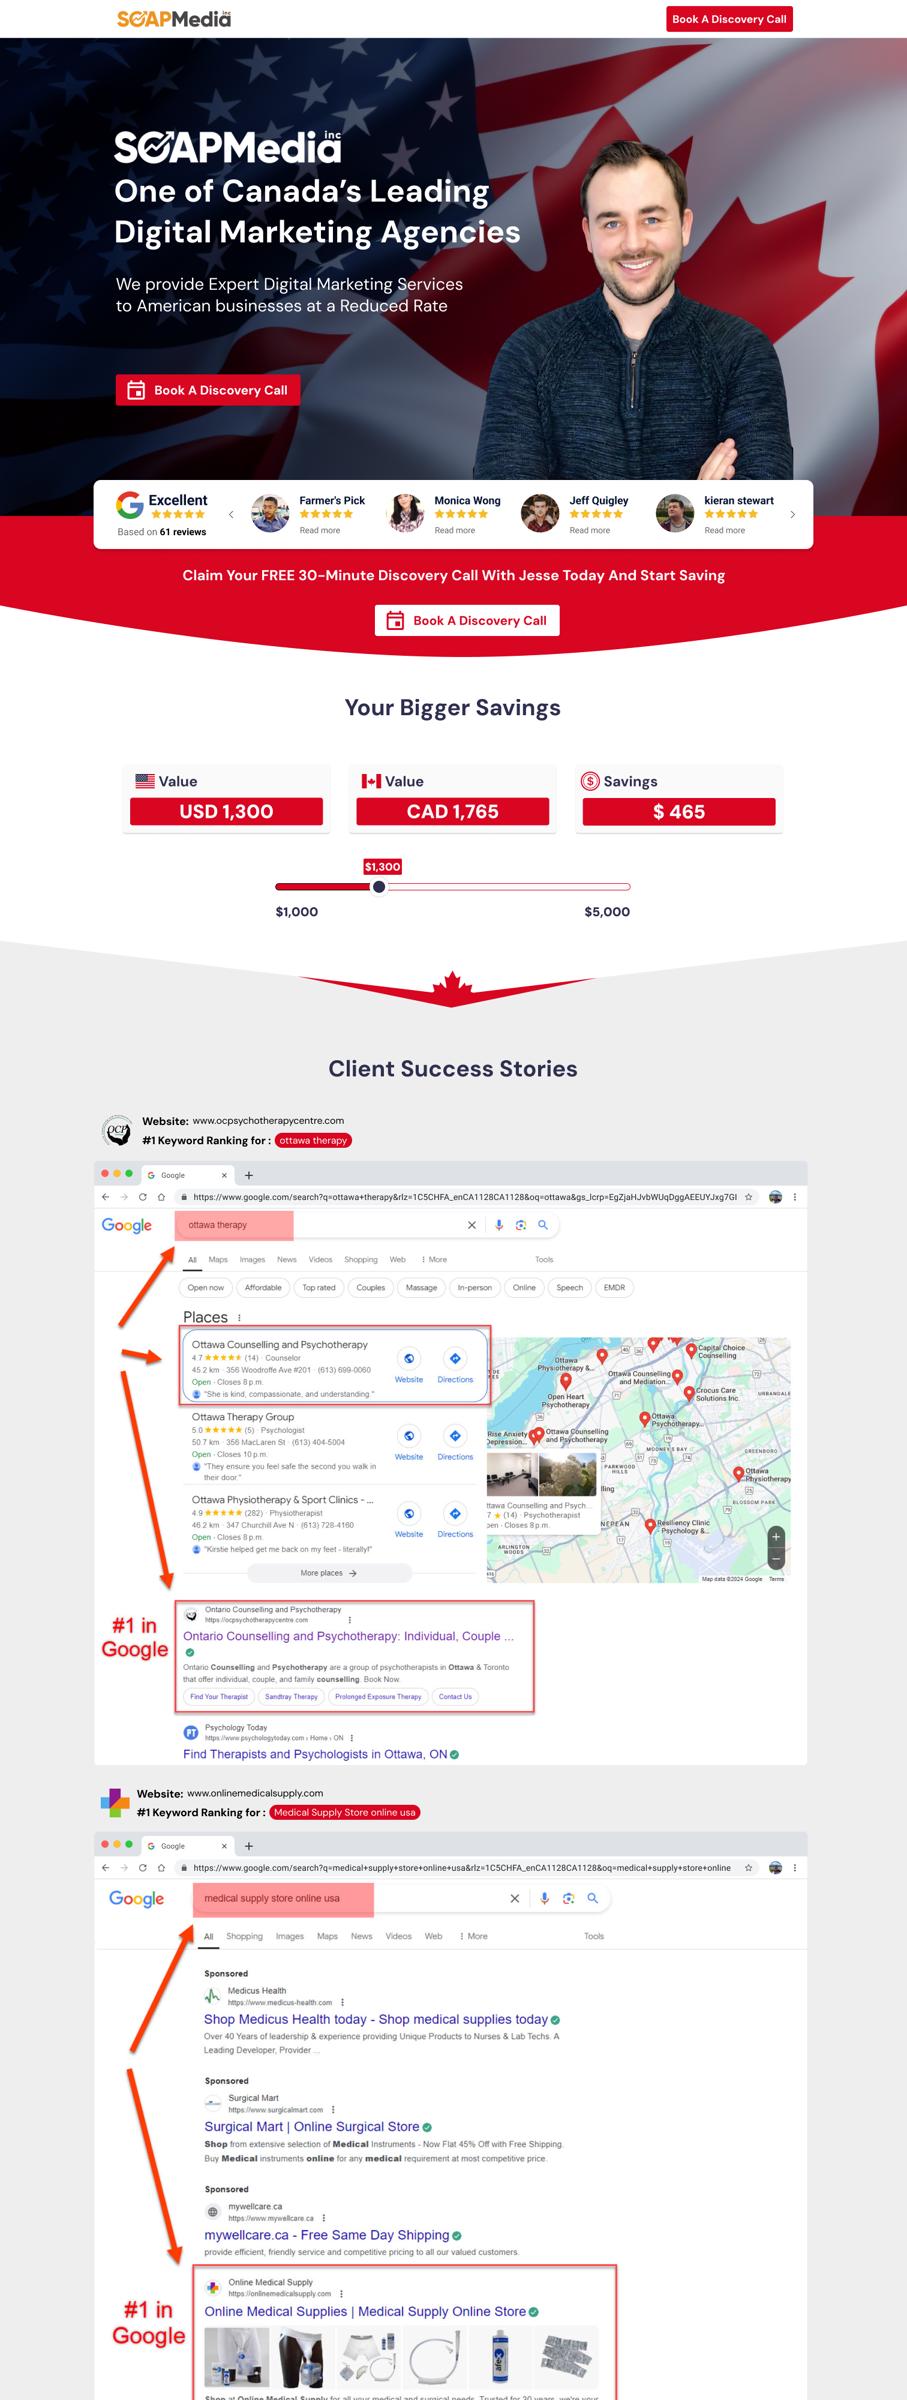The height and width of the screenshot is (2400, 907).
Task: Click the Canadian flag icon beside Value
Action: [x=371, y=781]
